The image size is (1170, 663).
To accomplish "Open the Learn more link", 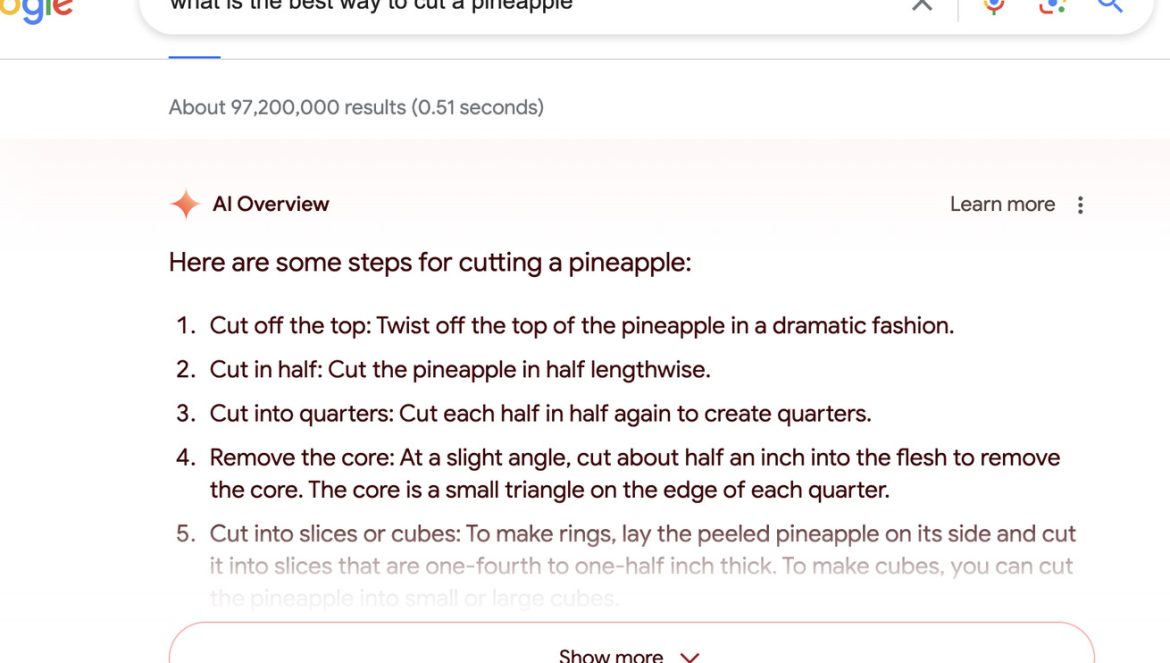I will 1002,204.
